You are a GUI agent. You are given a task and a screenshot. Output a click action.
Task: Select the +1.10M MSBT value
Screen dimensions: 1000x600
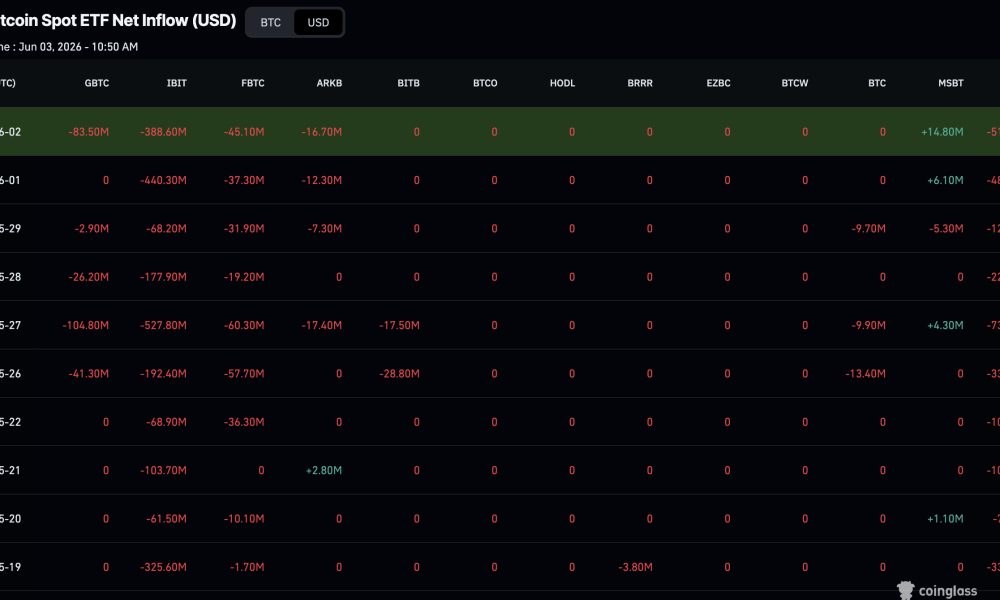[945, 518]
